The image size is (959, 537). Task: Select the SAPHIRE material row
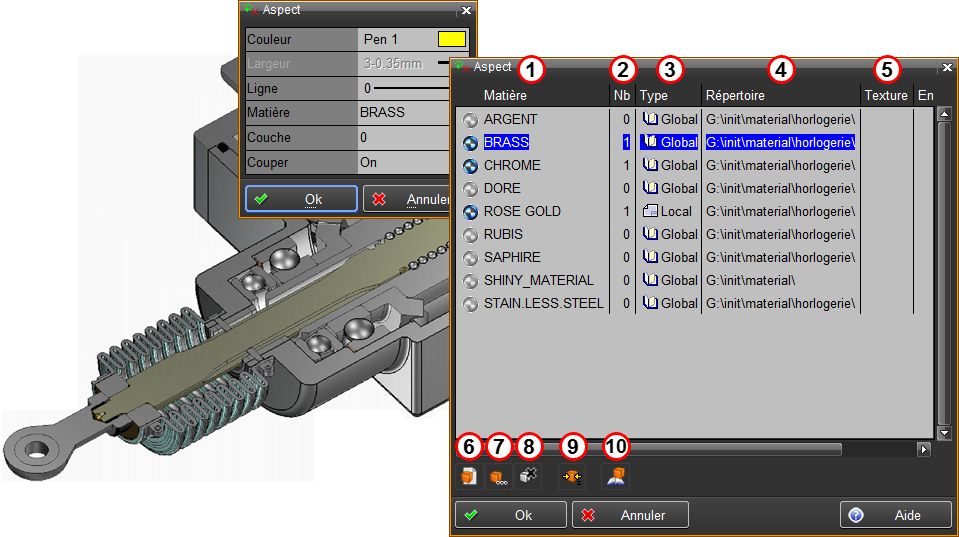515,257
